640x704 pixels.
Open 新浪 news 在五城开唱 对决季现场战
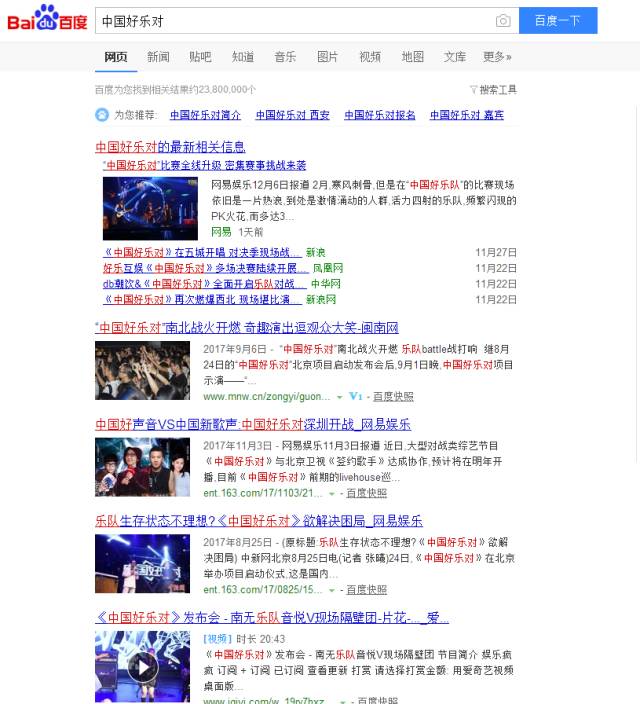point(202,252)
